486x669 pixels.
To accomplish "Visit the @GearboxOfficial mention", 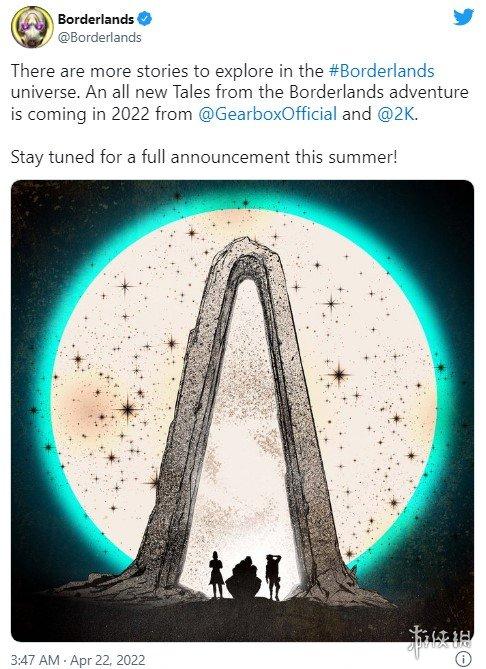I will (x=268, y=114).
